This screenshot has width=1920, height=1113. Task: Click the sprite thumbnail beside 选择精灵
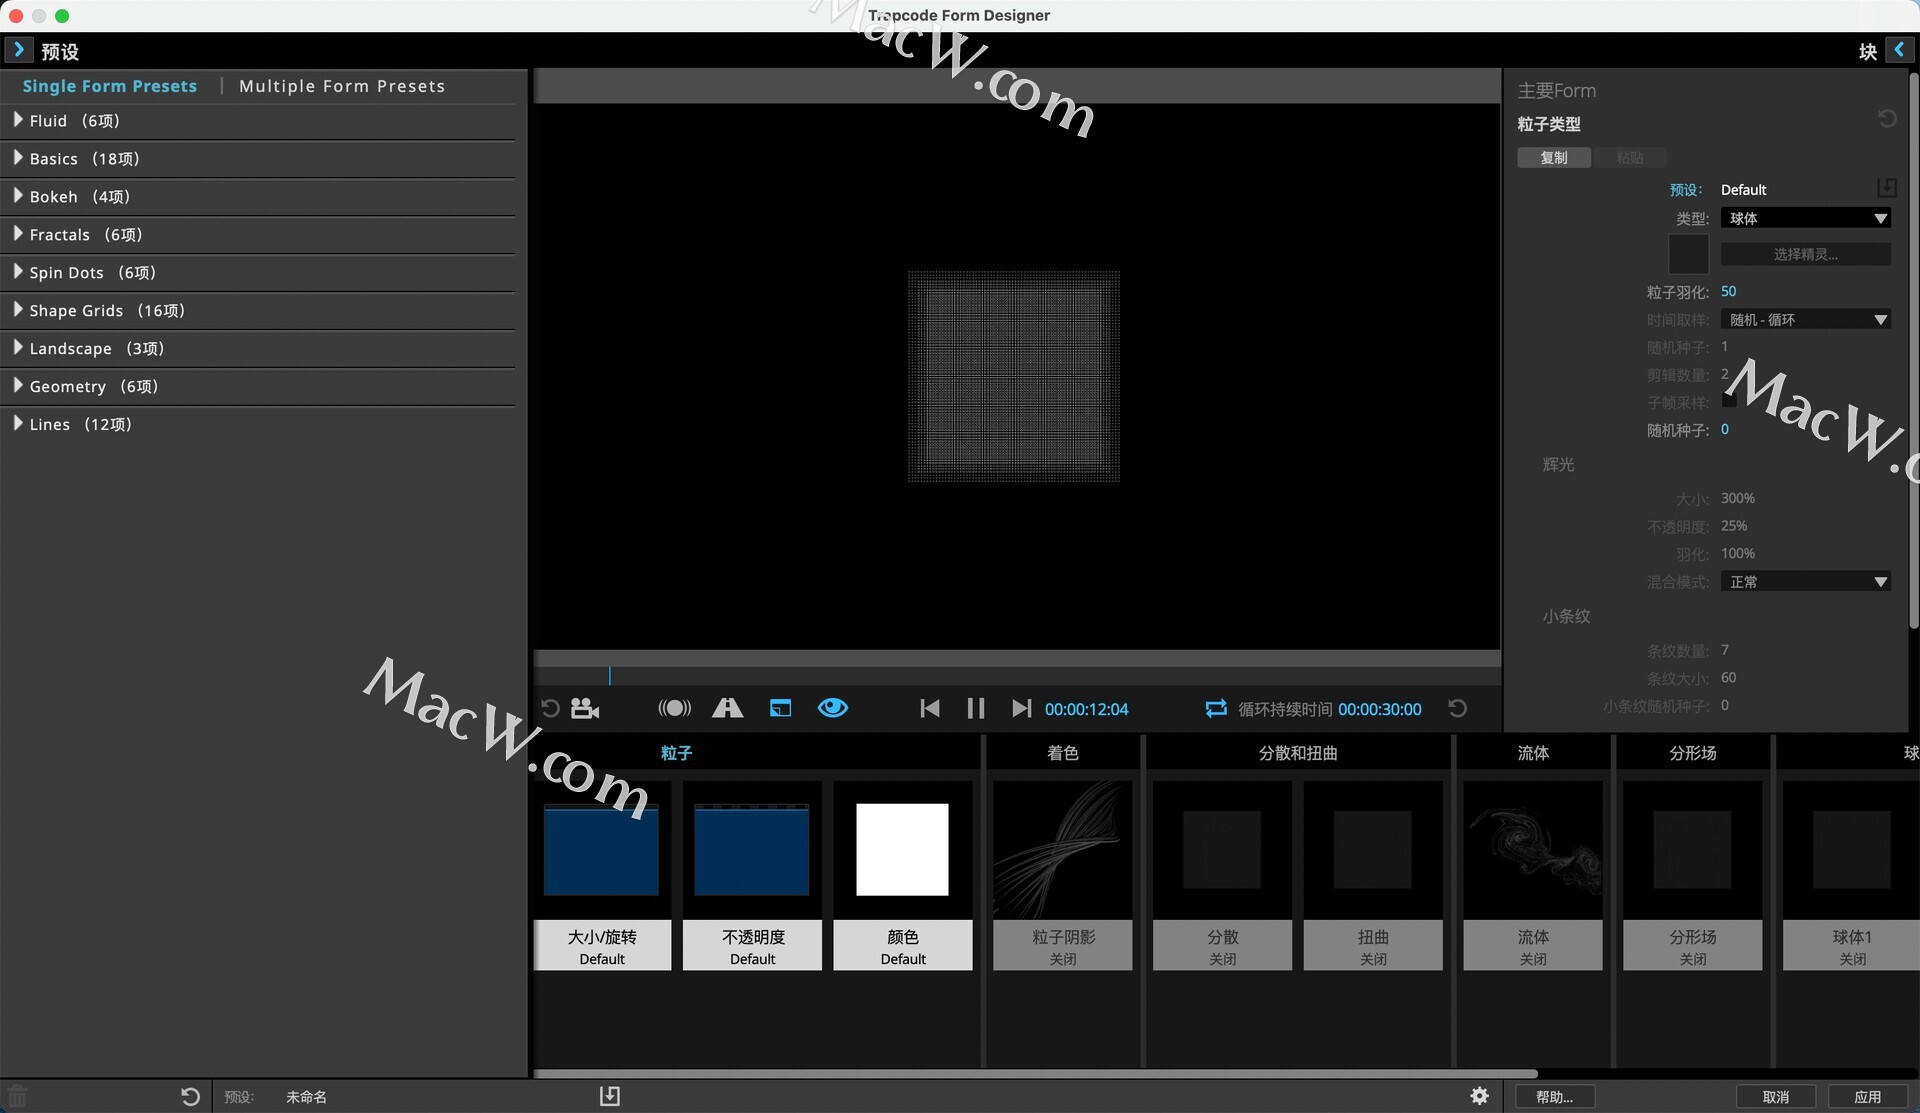point(1689,254)
